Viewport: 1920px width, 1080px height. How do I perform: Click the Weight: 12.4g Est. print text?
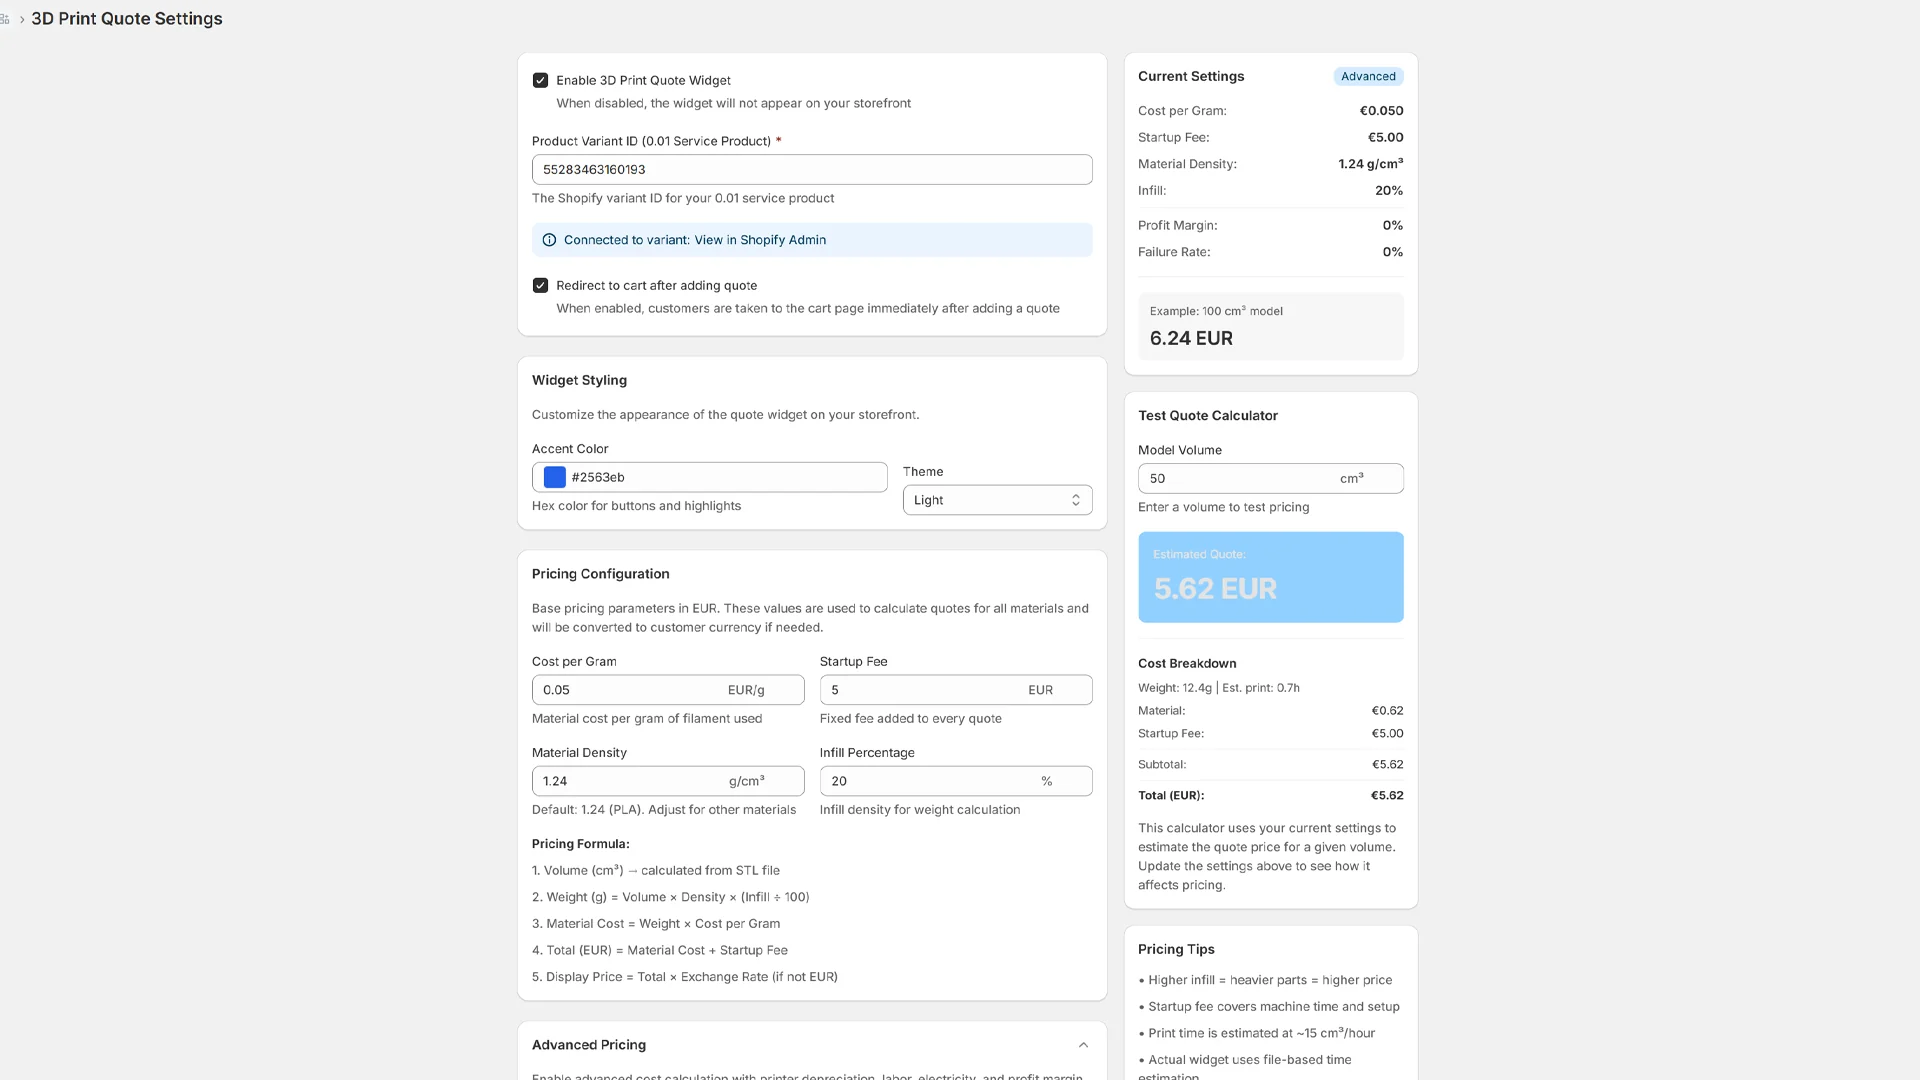coord(1218,688)
